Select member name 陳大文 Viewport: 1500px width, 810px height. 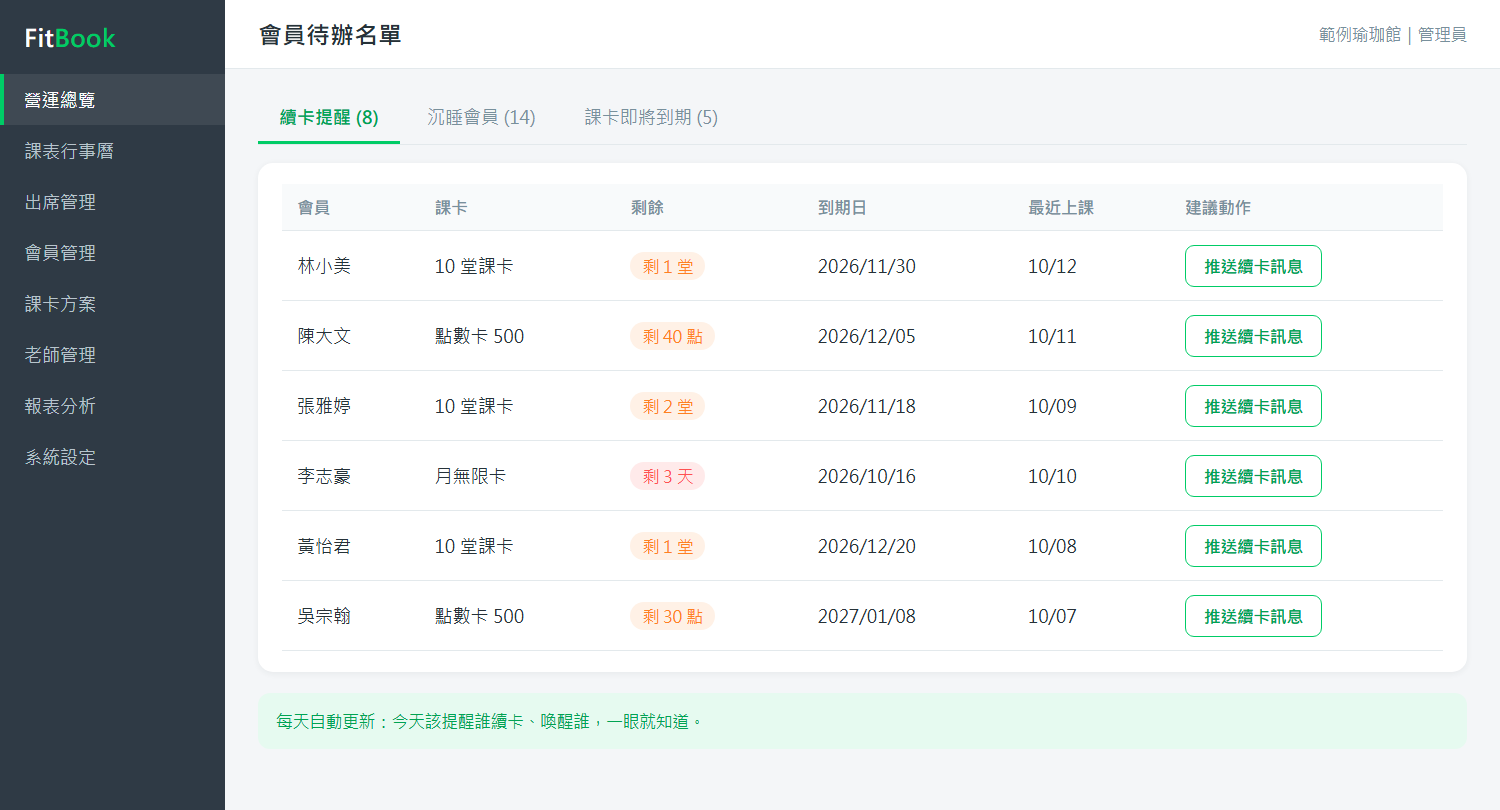(324, 336)
